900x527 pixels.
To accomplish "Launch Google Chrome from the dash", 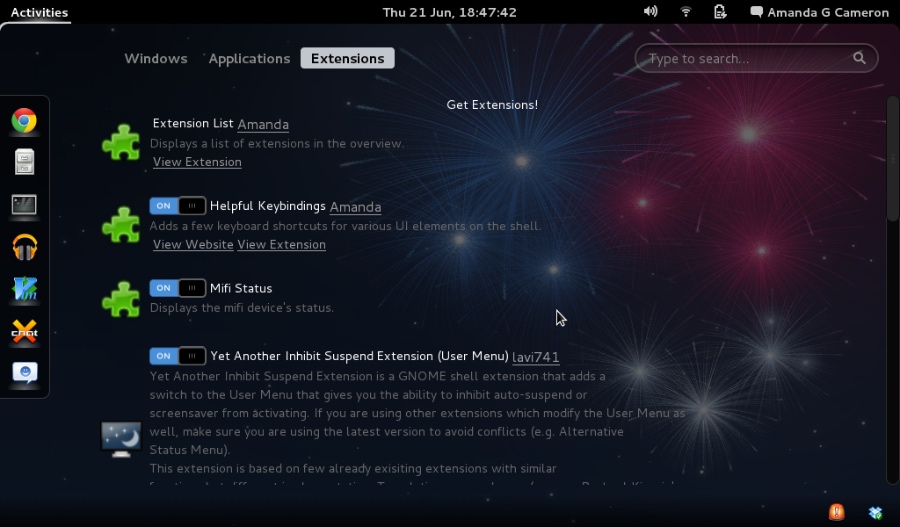I will coord(24,121).
